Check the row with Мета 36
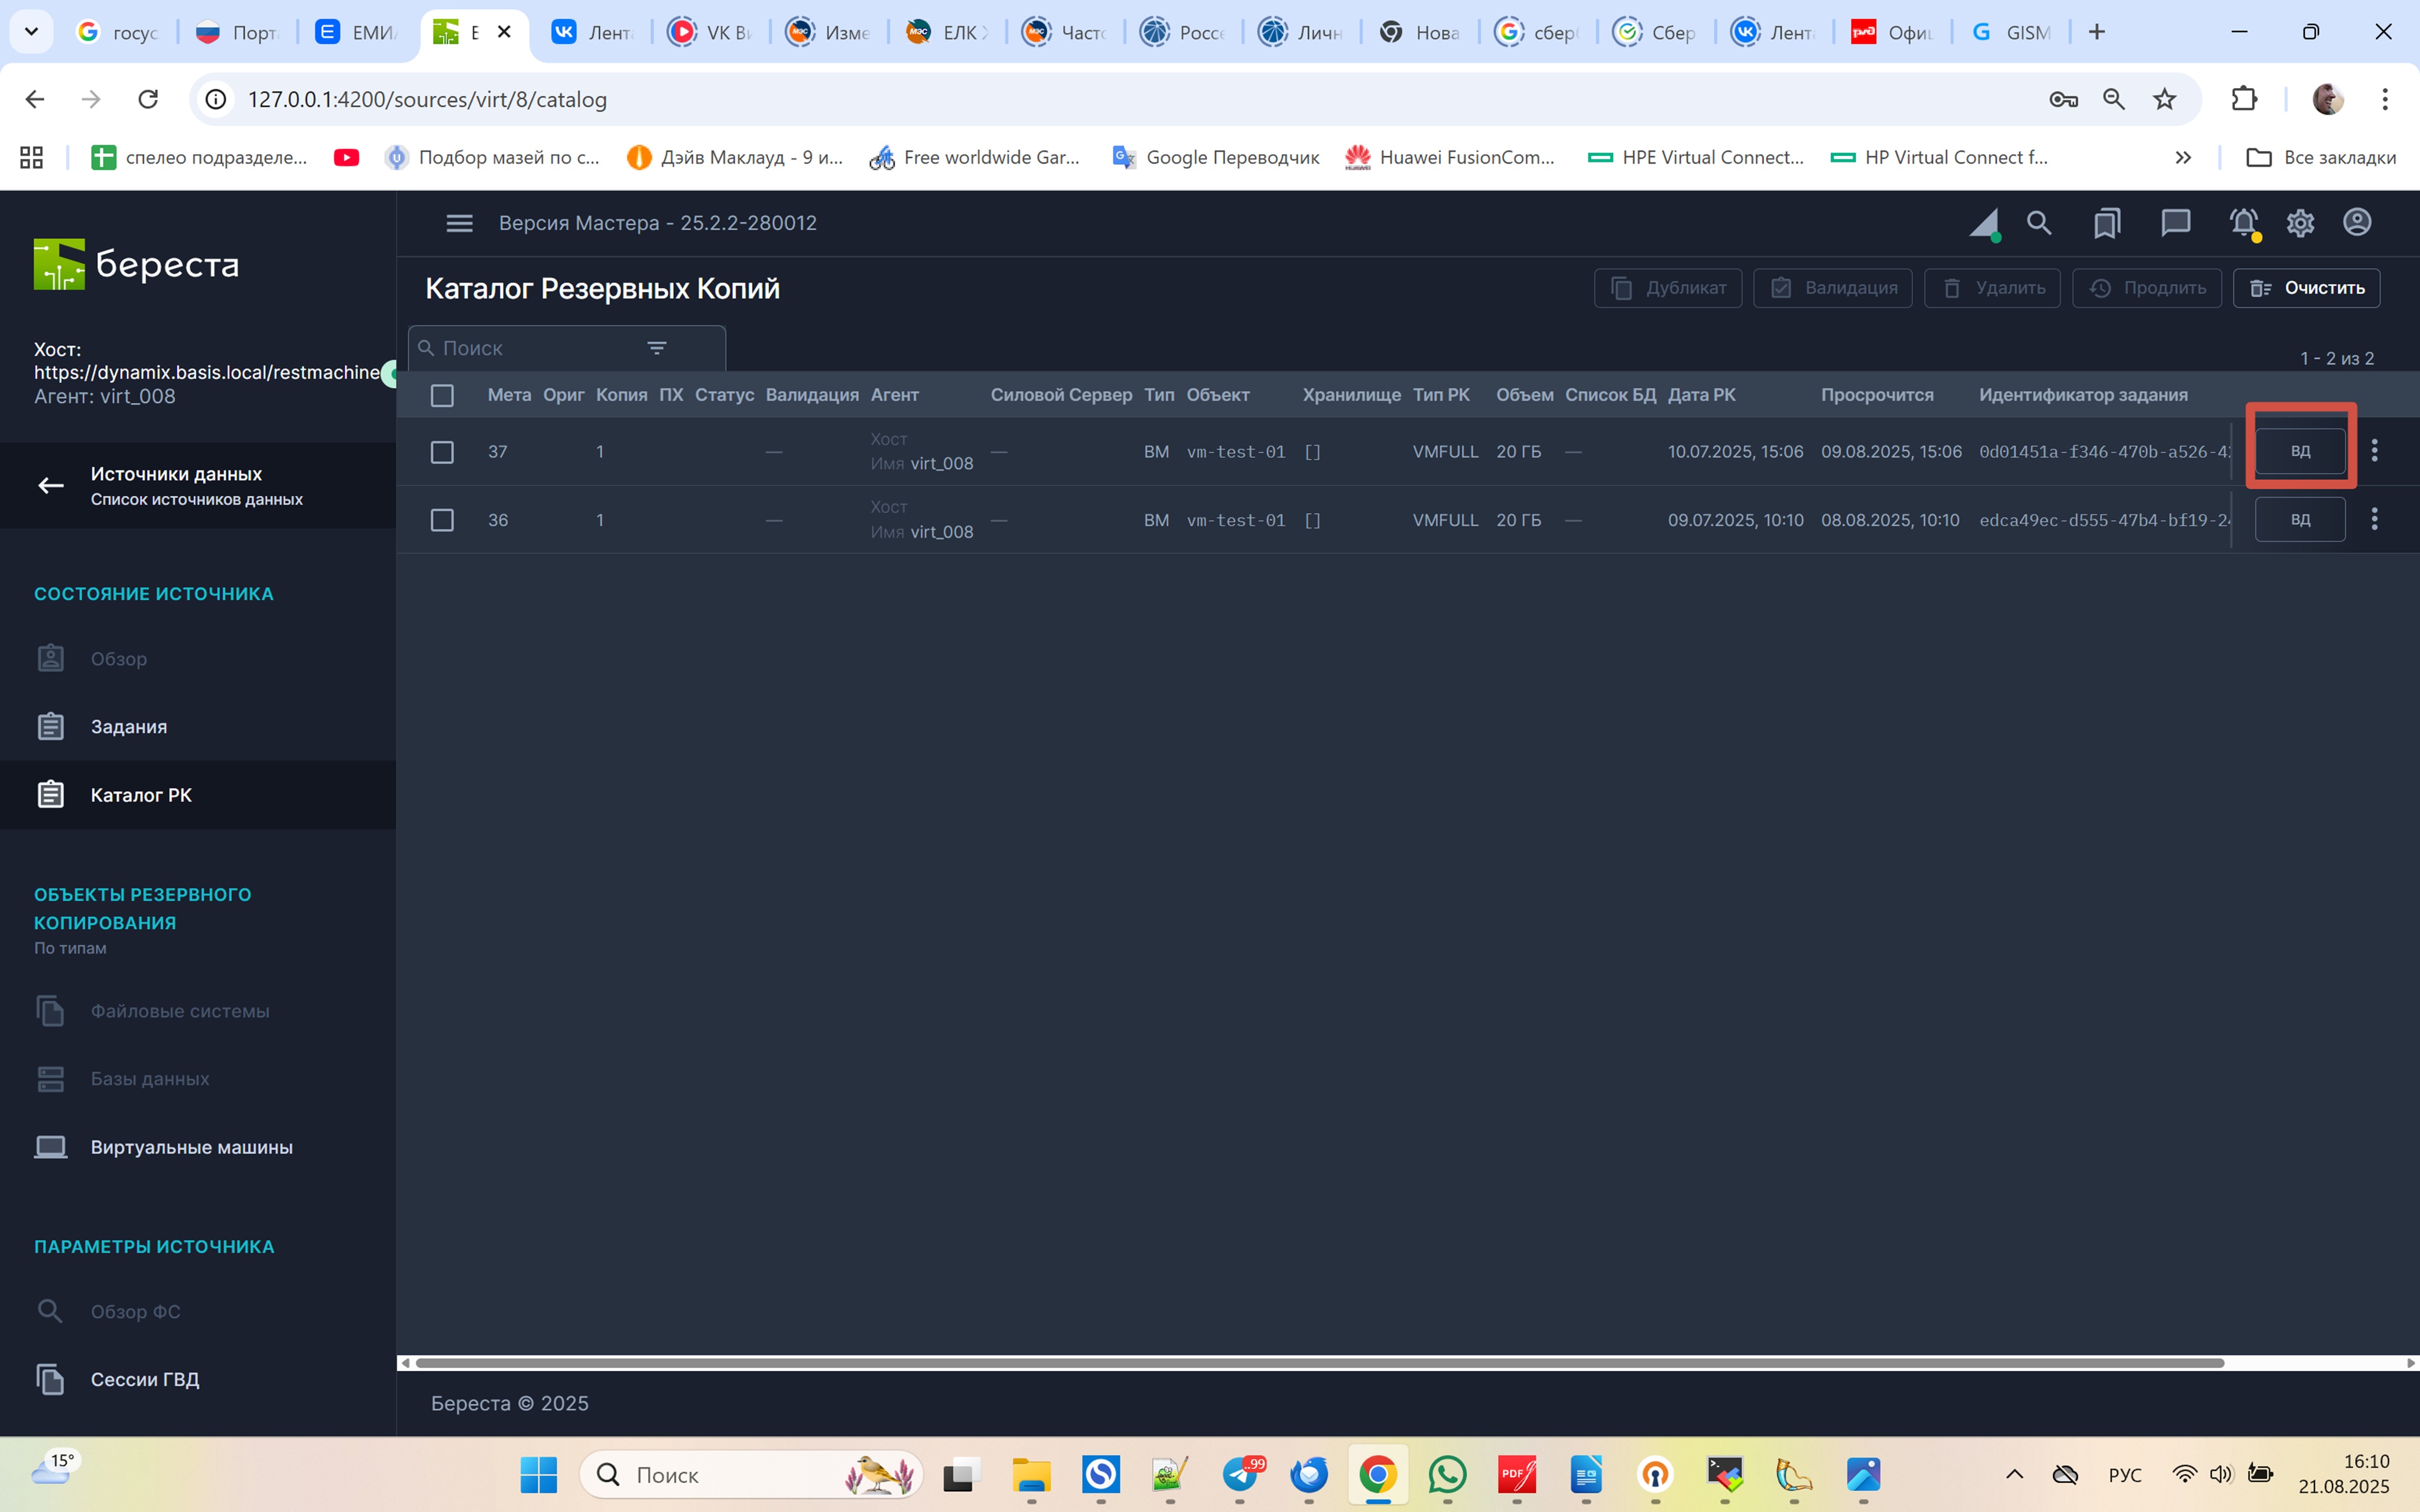Screen dimensions: 2420x1512 [442, 520]
